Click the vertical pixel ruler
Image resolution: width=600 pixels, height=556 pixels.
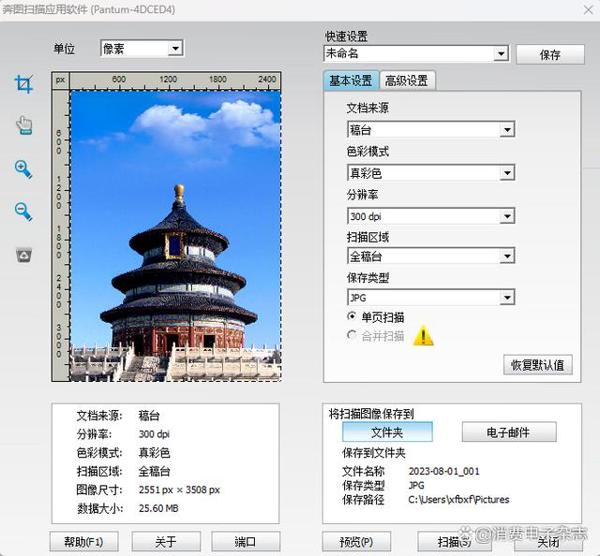click(x=60, y=236)
